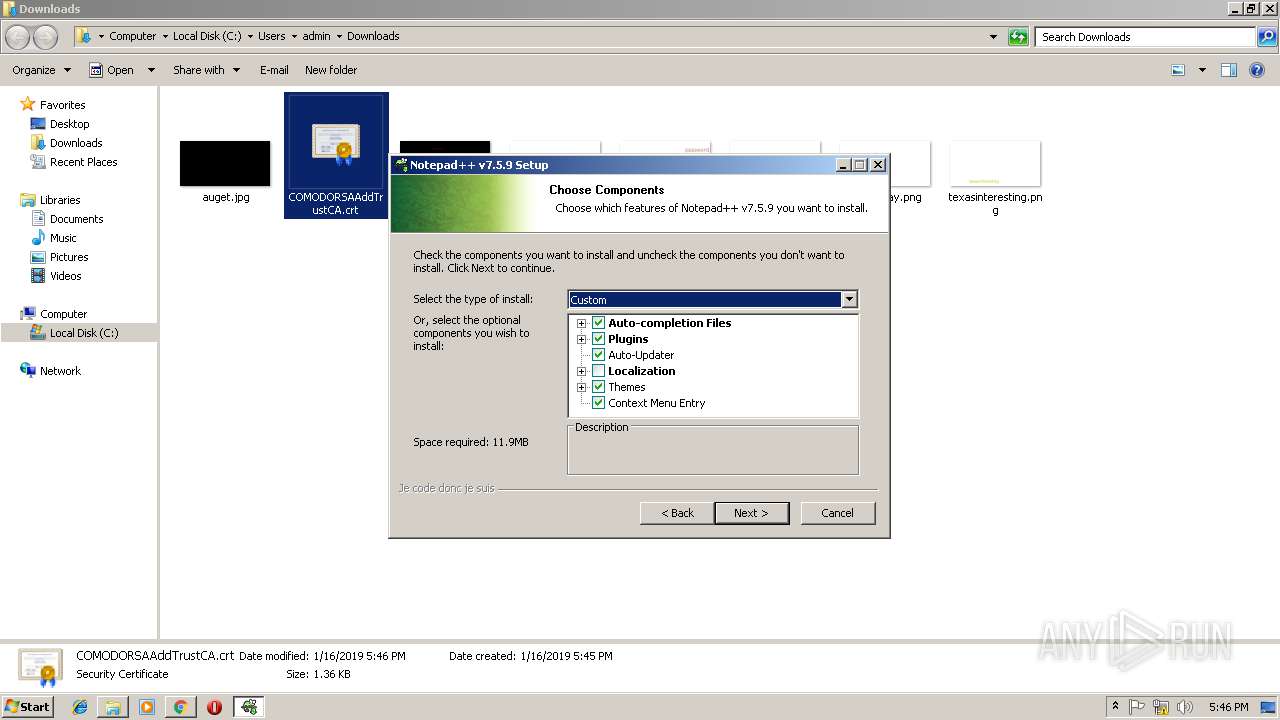Open the Network location
This screenshot has width=1280, height=720.
(x=60, y=371)
